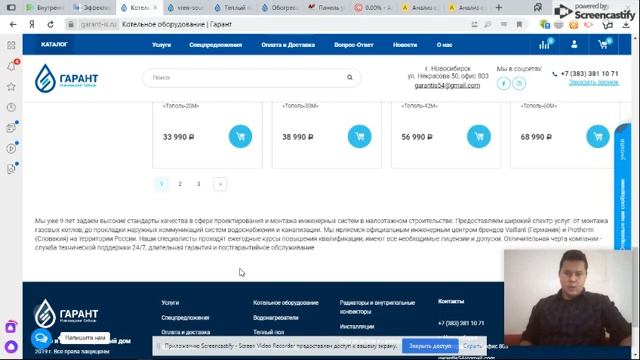Viewport: 640px width, 360px height.
Task: Click the product title «Тополь-20М»
Action: [x=181, y=106]
